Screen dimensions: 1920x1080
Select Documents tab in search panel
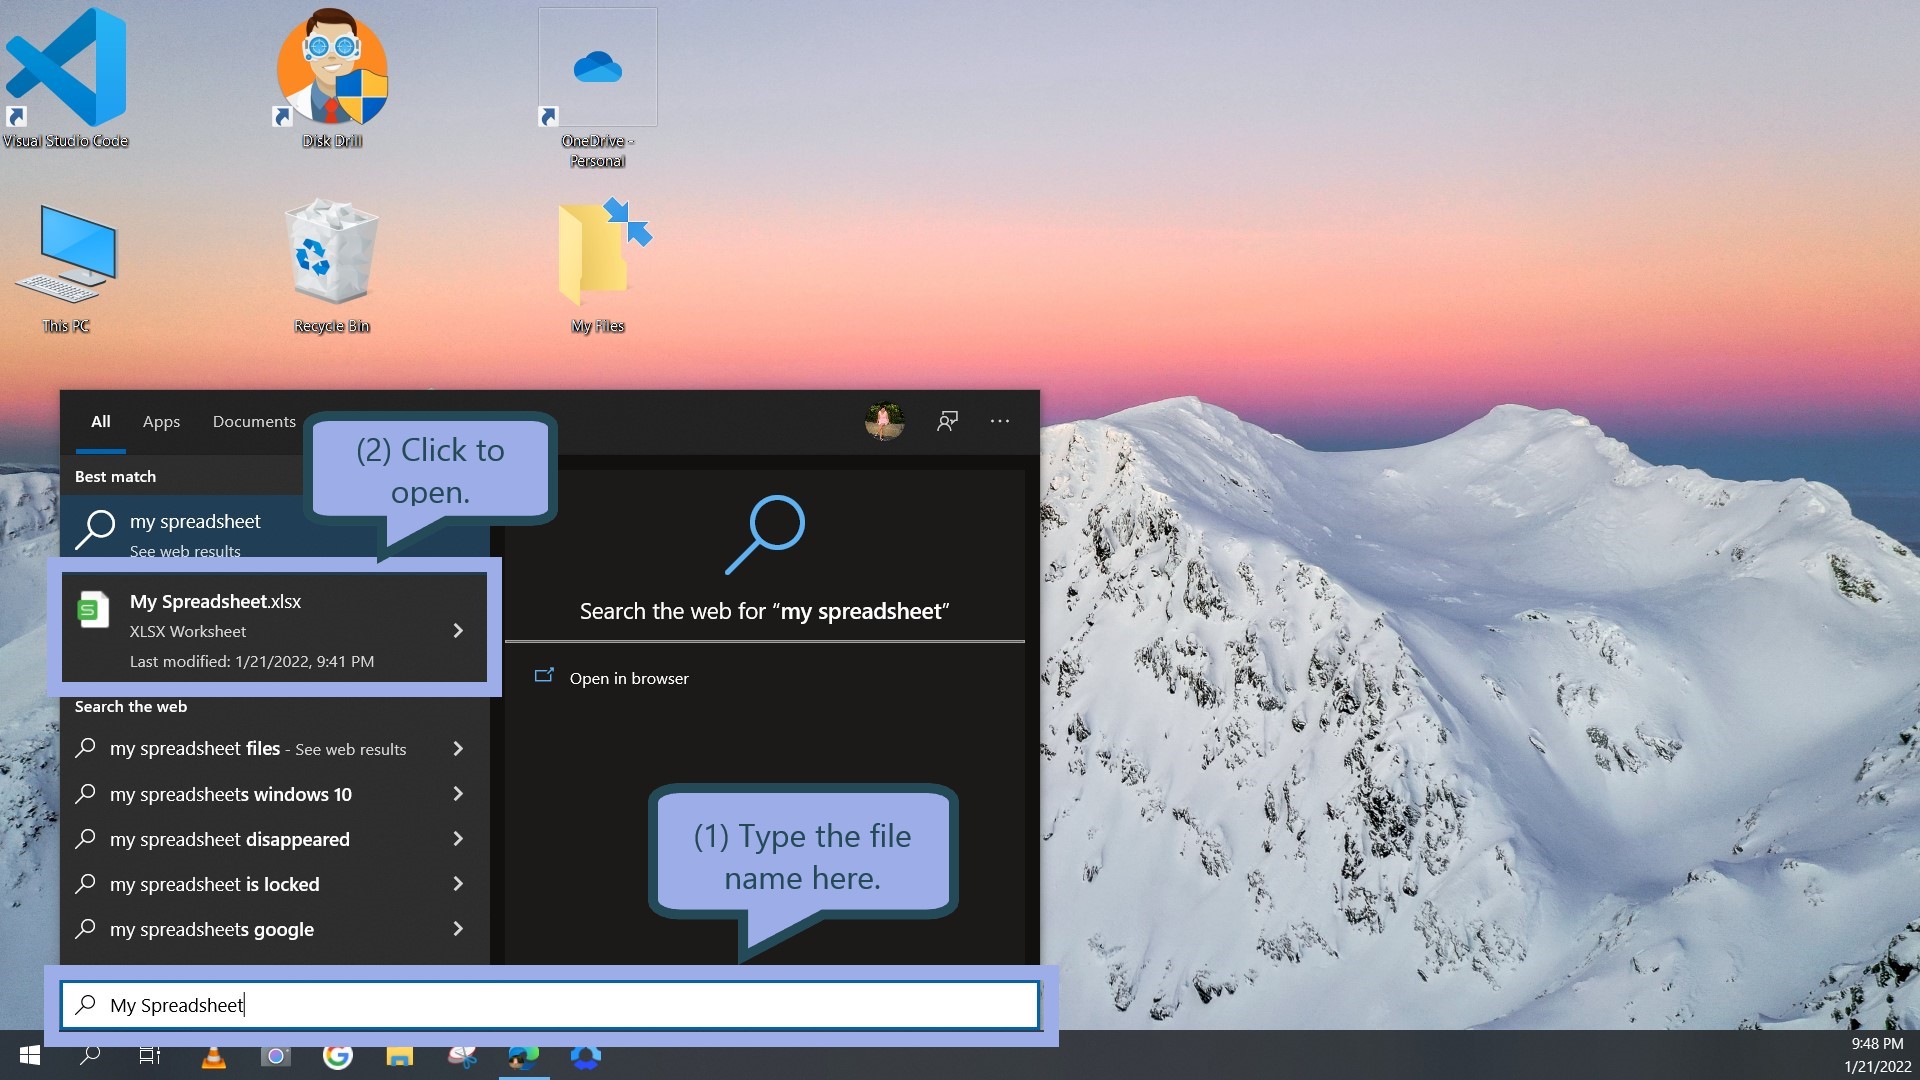(252, 421)
